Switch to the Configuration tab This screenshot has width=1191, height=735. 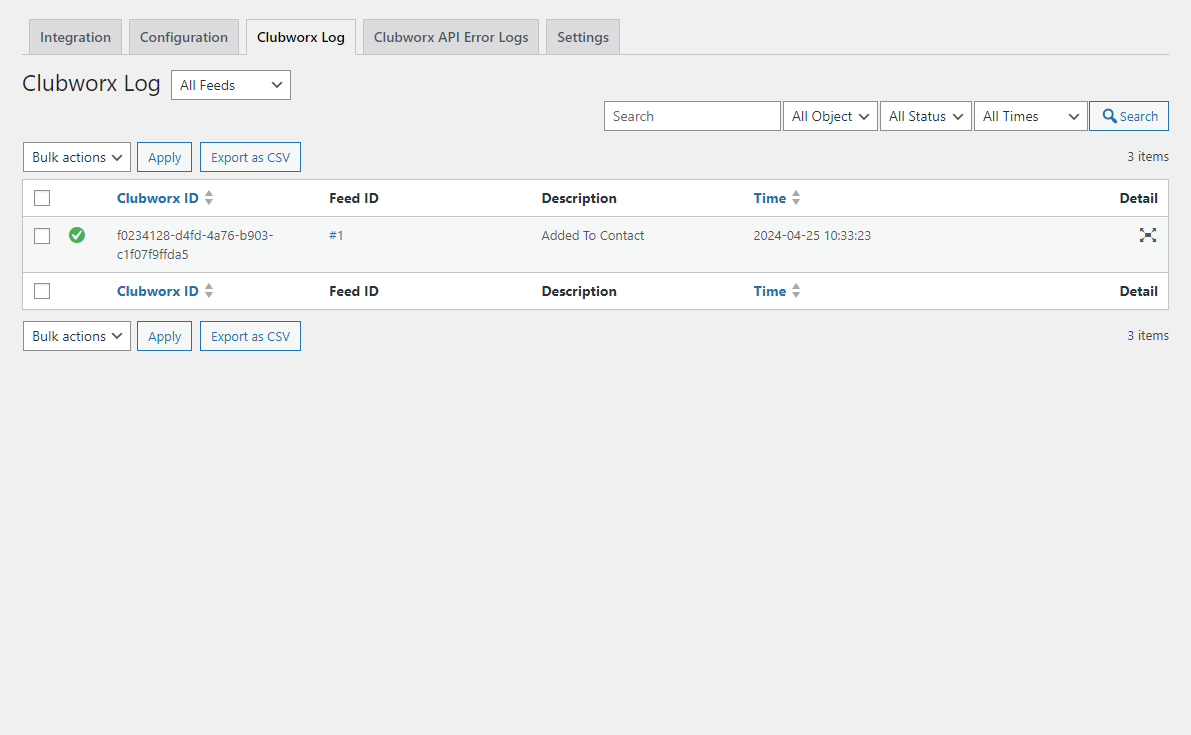184,37
